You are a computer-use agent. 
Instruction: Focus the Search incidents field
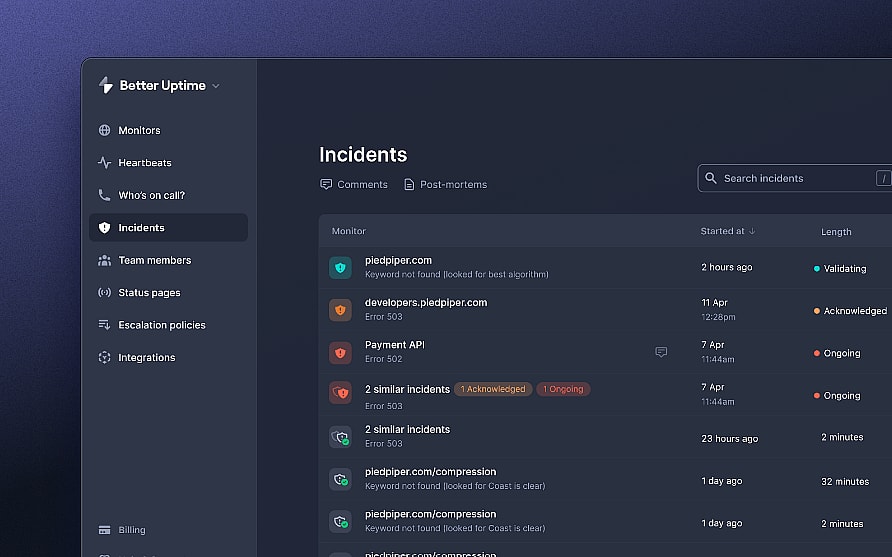click(794, 178)
